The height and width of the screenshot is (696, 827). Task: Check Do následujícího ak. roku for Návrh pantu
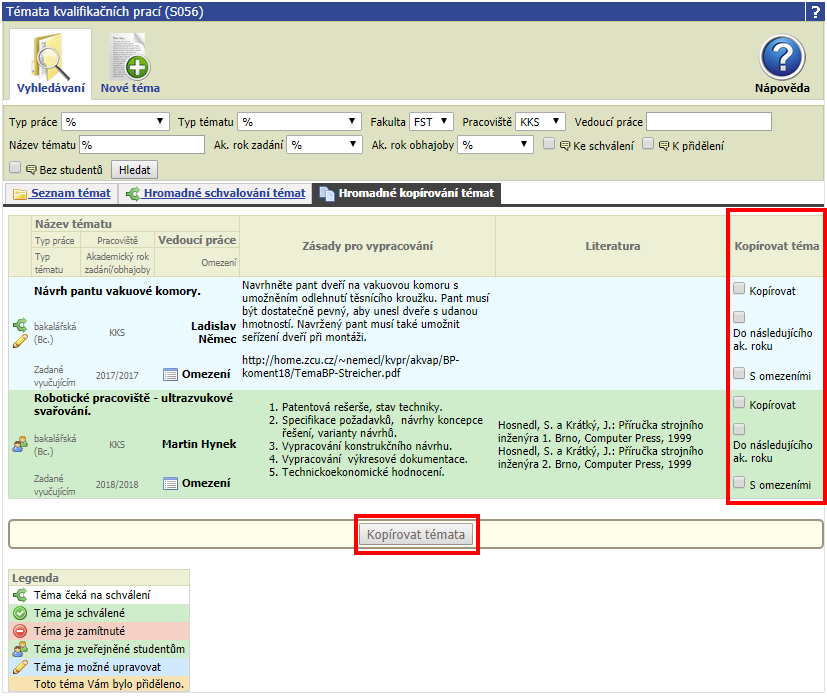click(739, 317)
